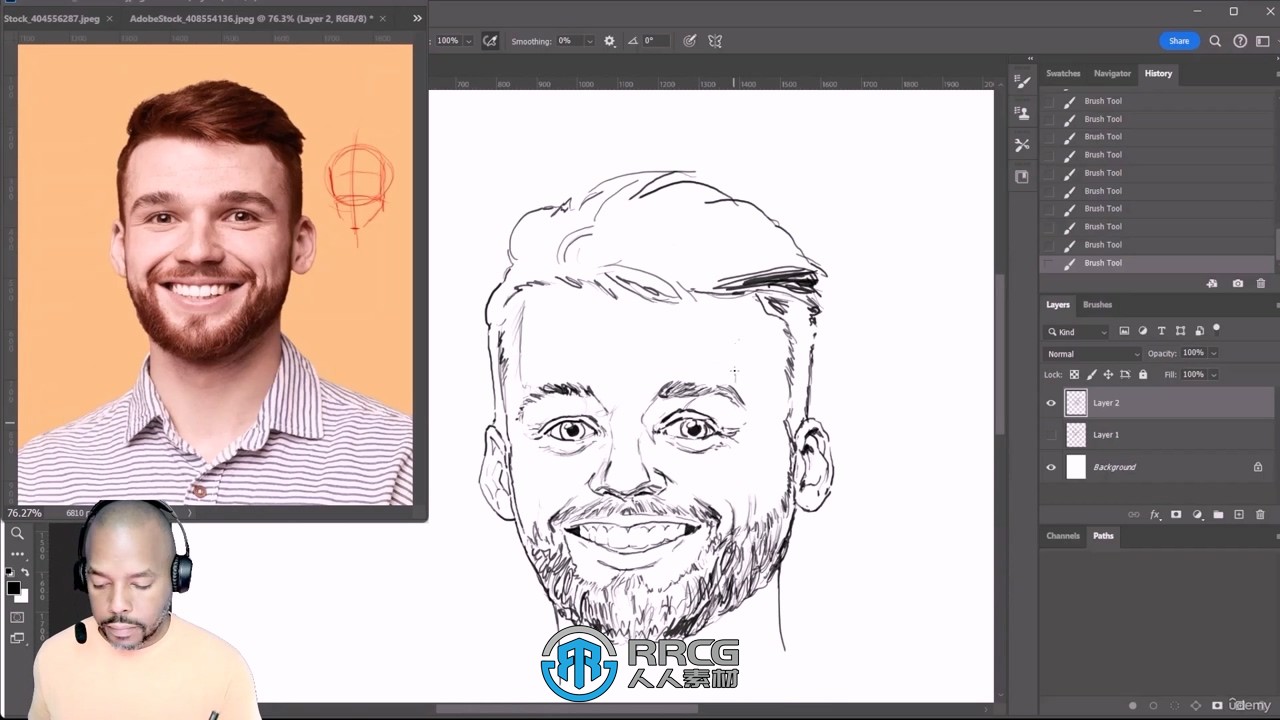1280x720 pixels.
Task: Create a new history snapshot
Action: pos(1238,284)
